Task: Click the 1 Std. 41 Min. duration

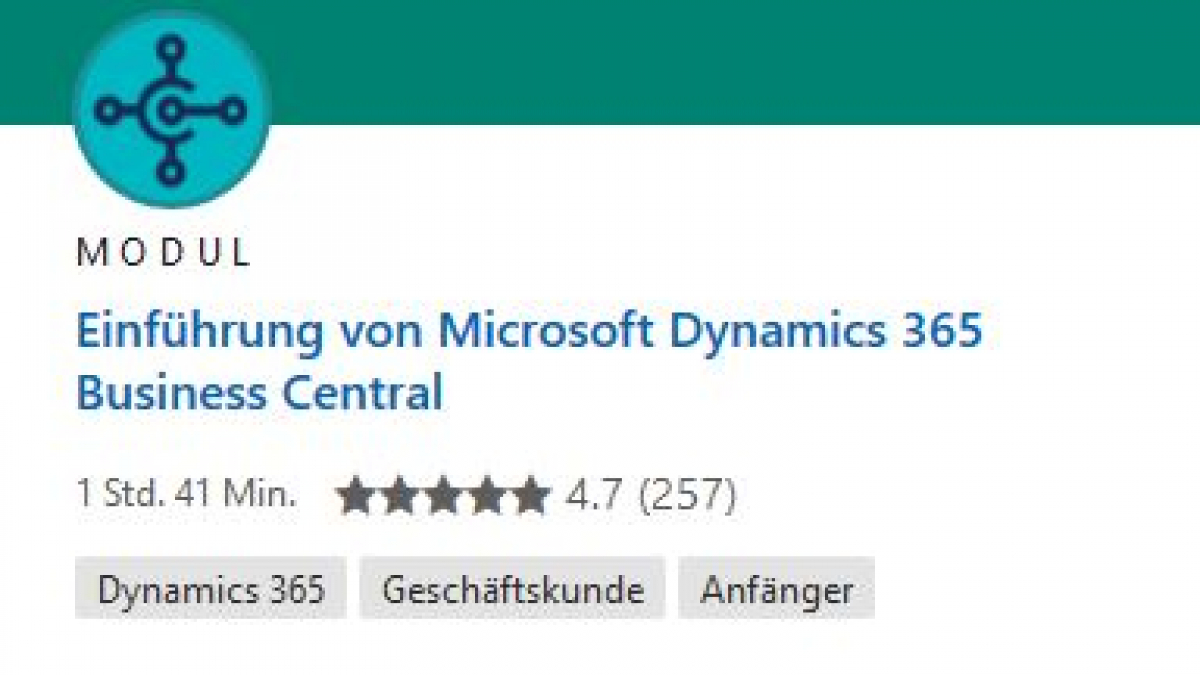Action: pyautogui.click(x=187, y=494)
